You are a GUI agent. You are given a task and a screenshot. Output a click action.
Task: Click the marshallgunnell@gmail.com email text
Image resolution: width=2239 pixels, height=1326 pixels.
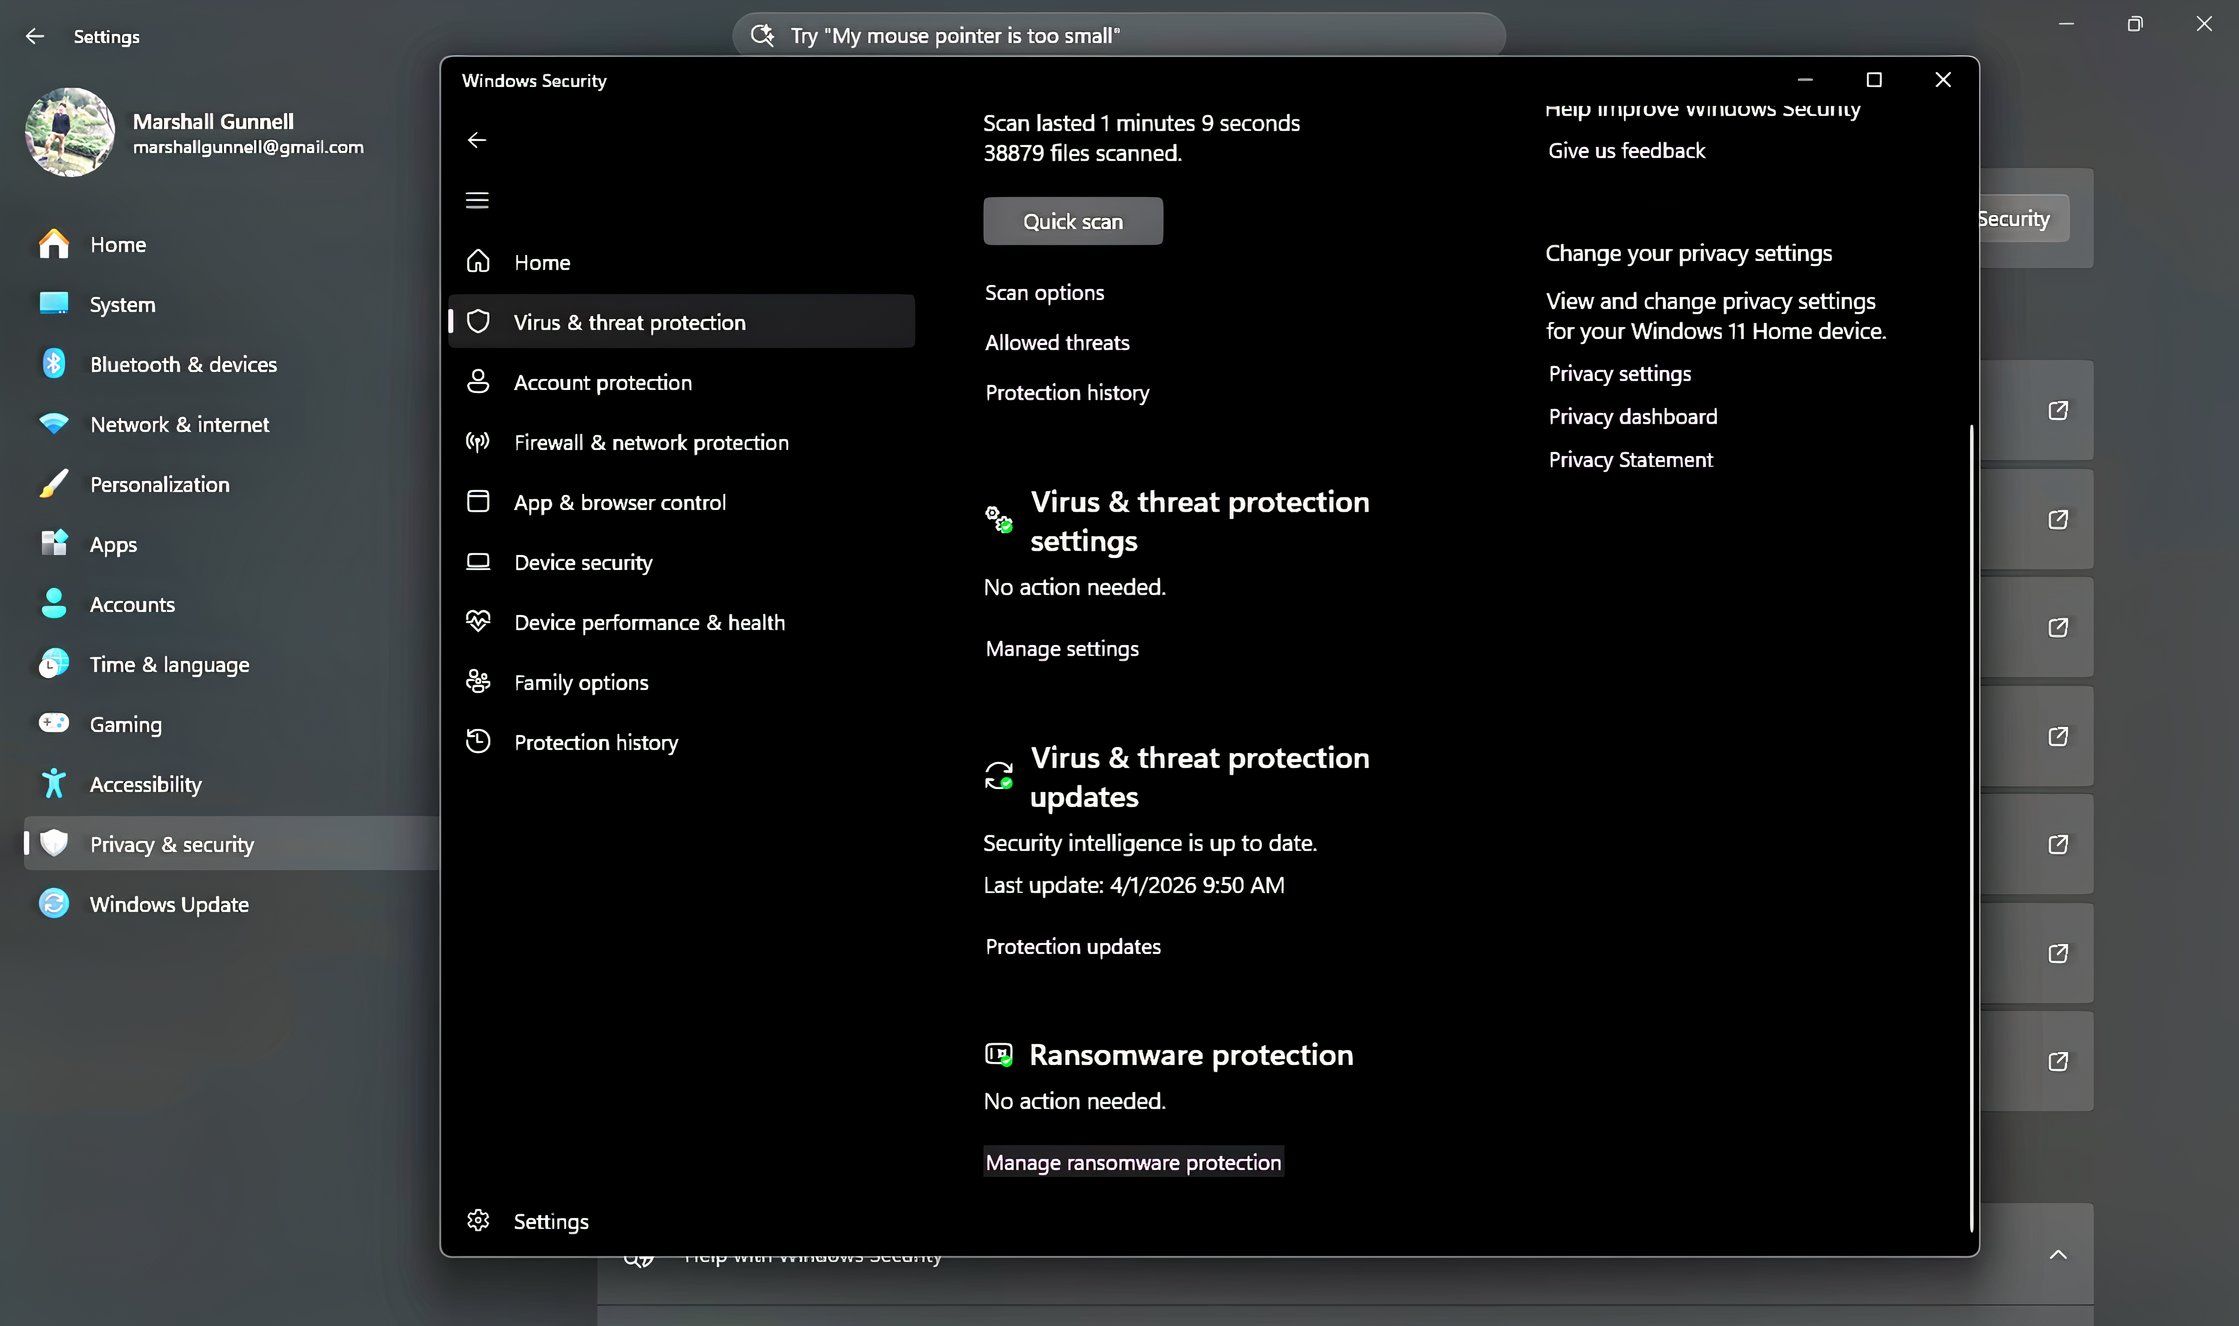[248, 147]
